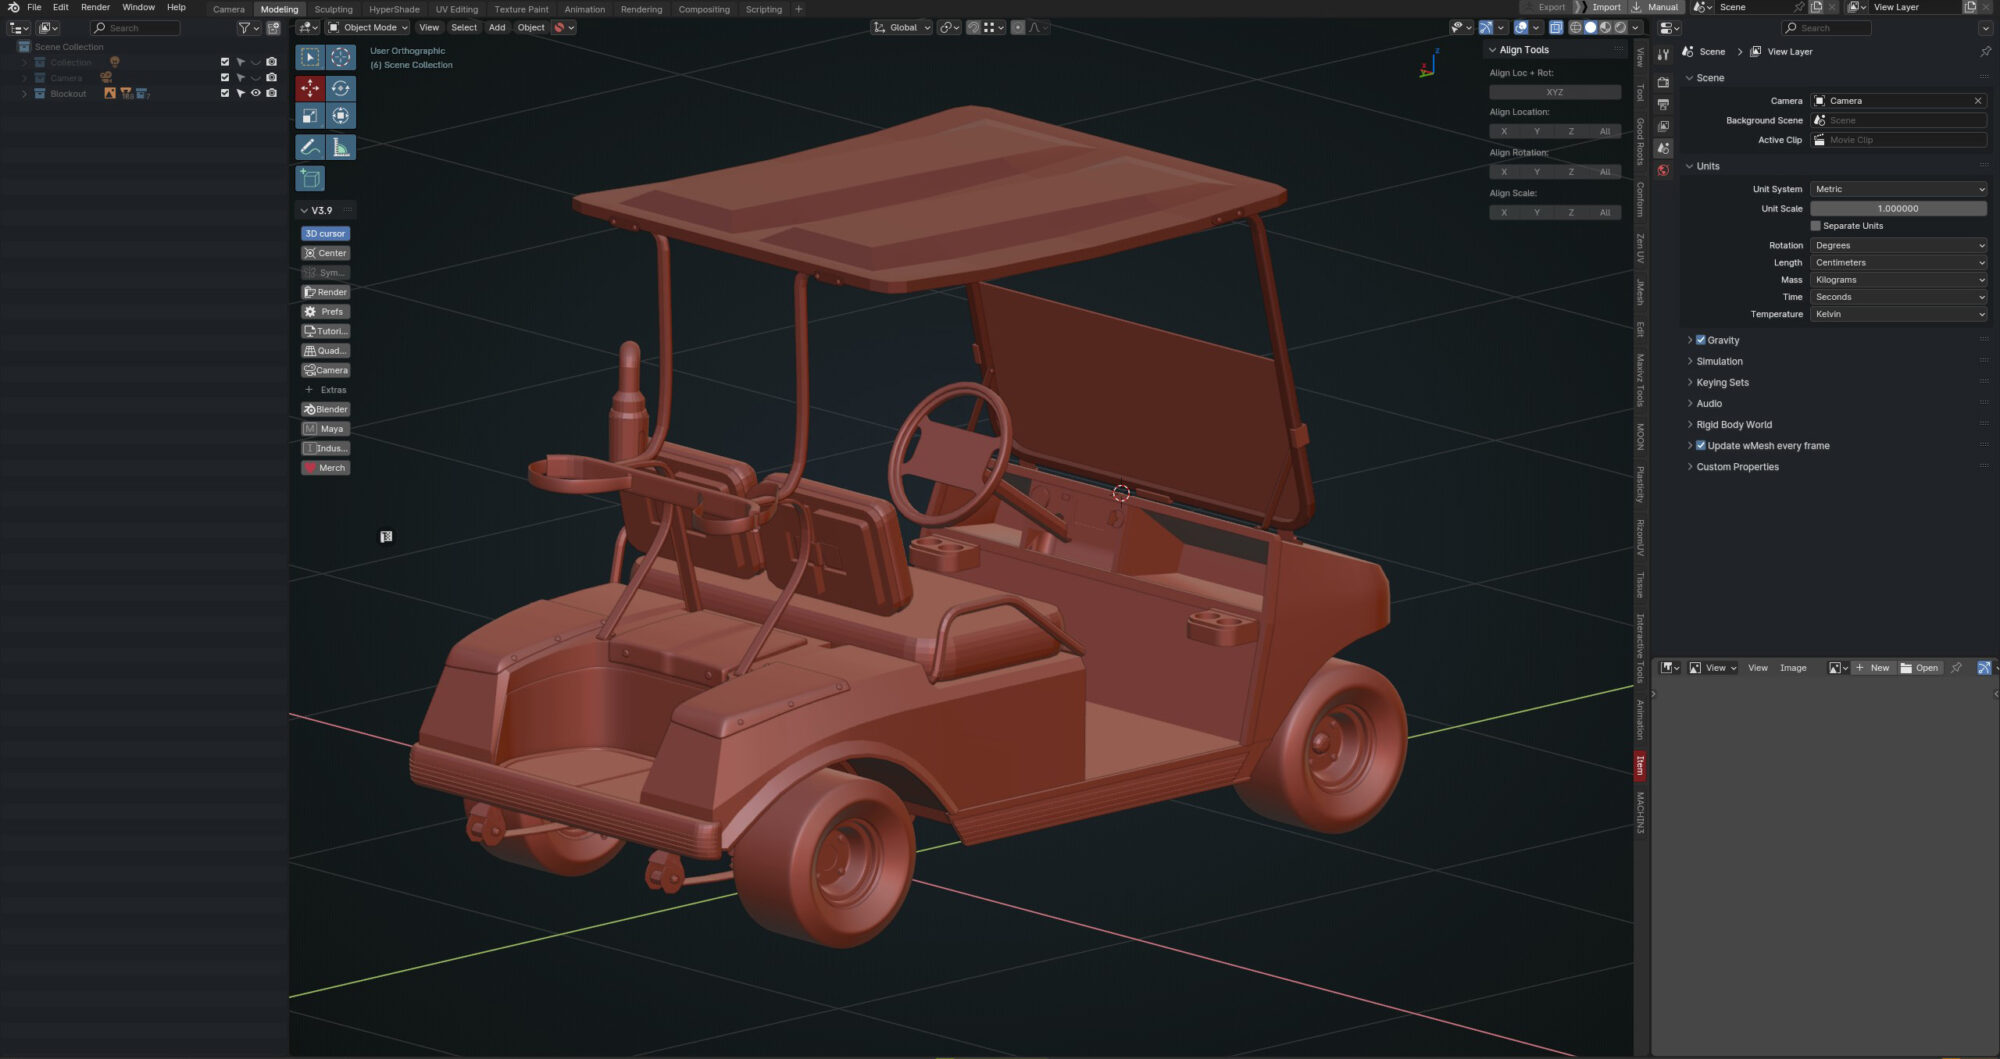The height and width of the screenshot is (1059, 2000).
Task: Adjust the Unit Scale value field
Action: [x=1897, y=209]
